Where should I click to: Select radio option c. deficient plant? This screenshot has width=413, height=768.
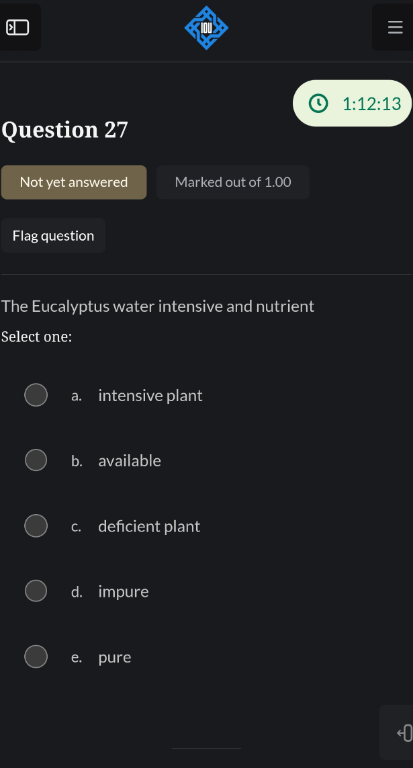pyautogui.click(x=36, y=526)
